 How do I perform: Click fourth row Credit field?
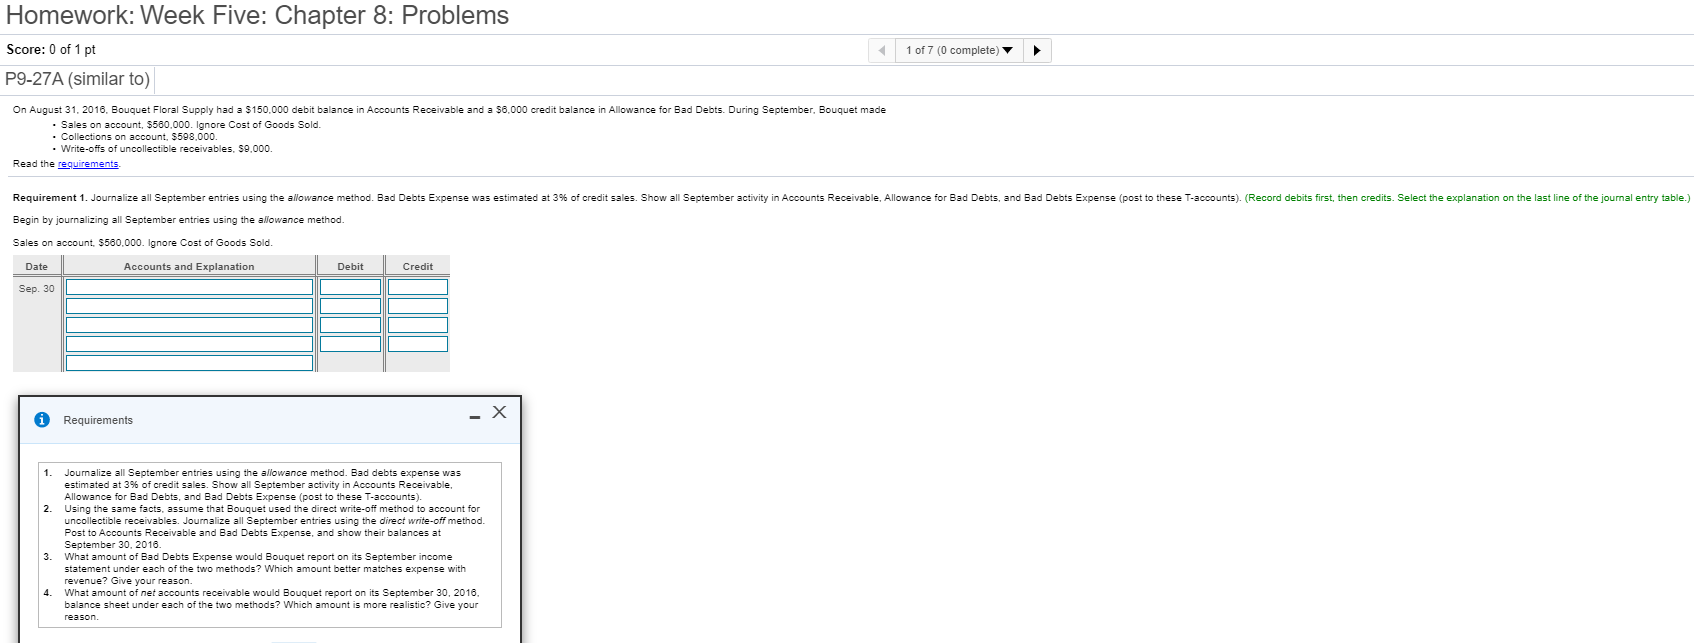pyautogui.click(x=418, y=344)
